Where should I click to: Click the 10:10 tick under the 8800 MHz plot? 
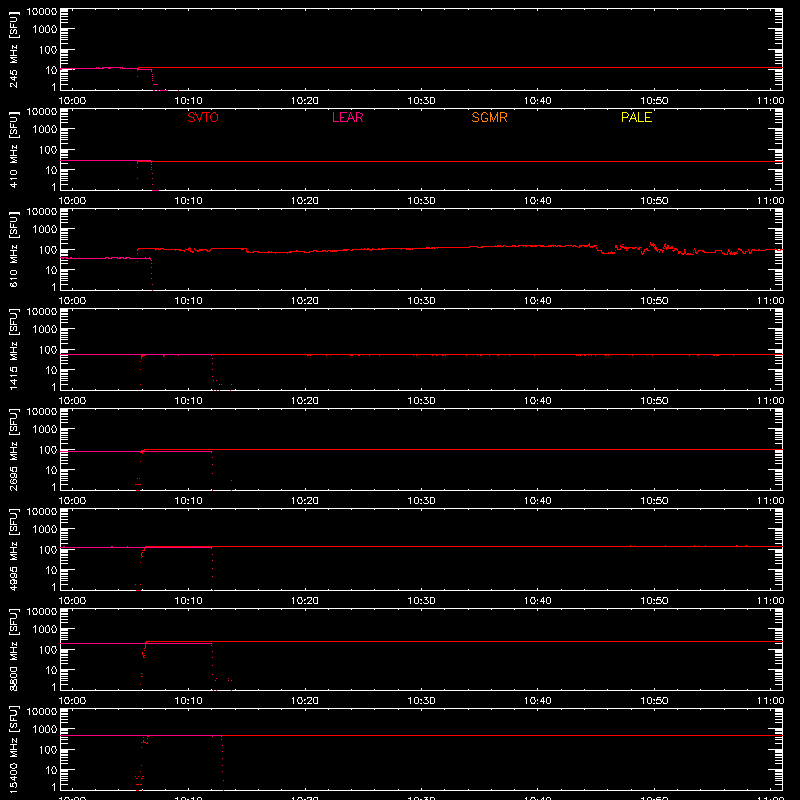[x=188, y=701]
